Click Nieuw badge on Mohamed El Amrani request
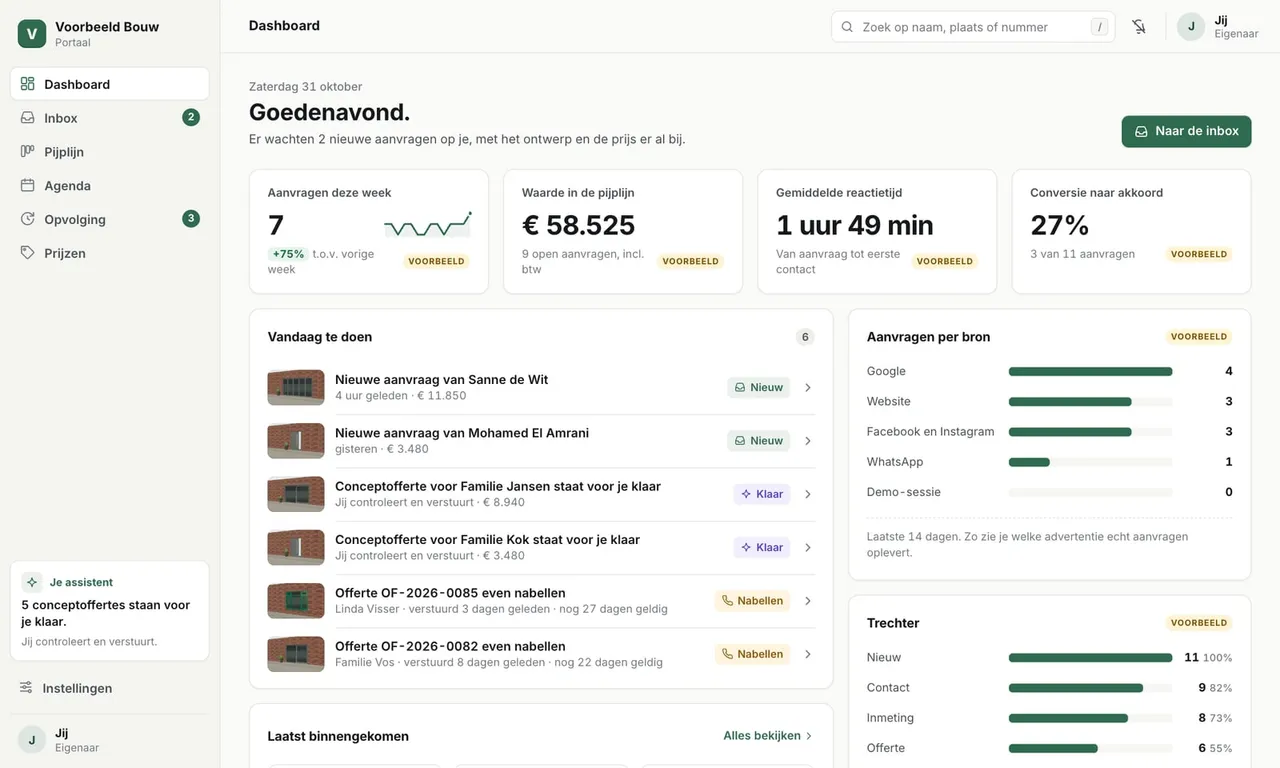This screenshot has width=1280, height=768. pos(759,441)
